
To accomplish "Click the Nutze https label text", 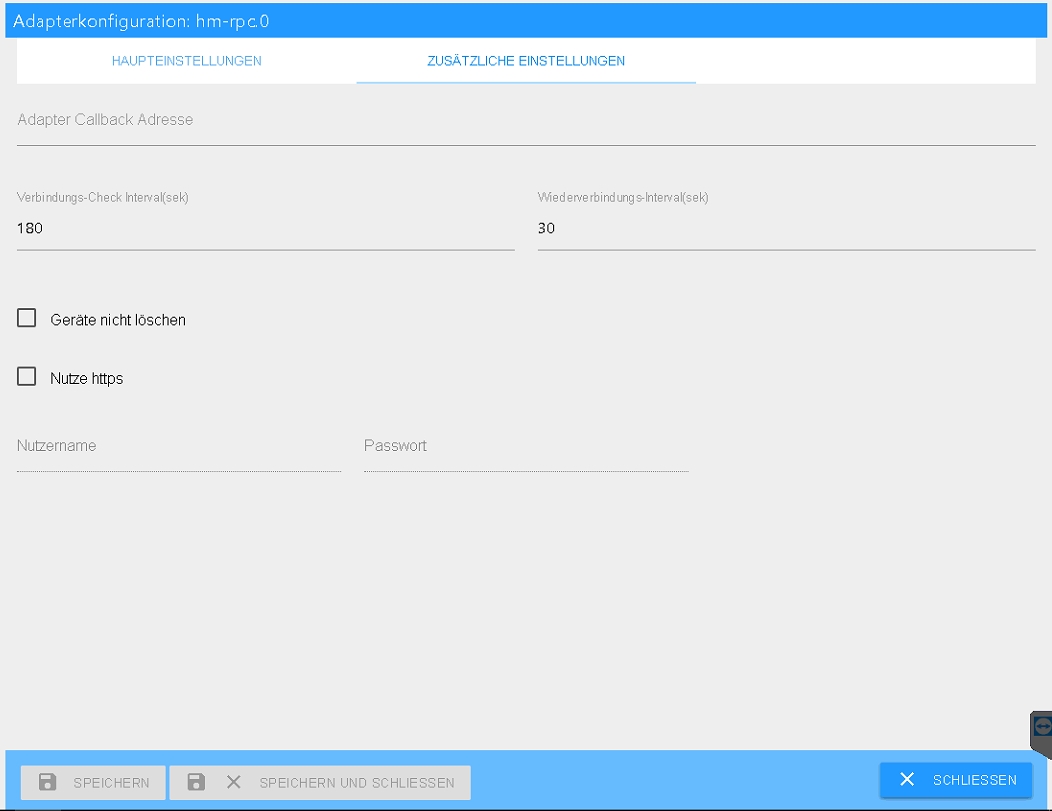I will pos(87,378).
